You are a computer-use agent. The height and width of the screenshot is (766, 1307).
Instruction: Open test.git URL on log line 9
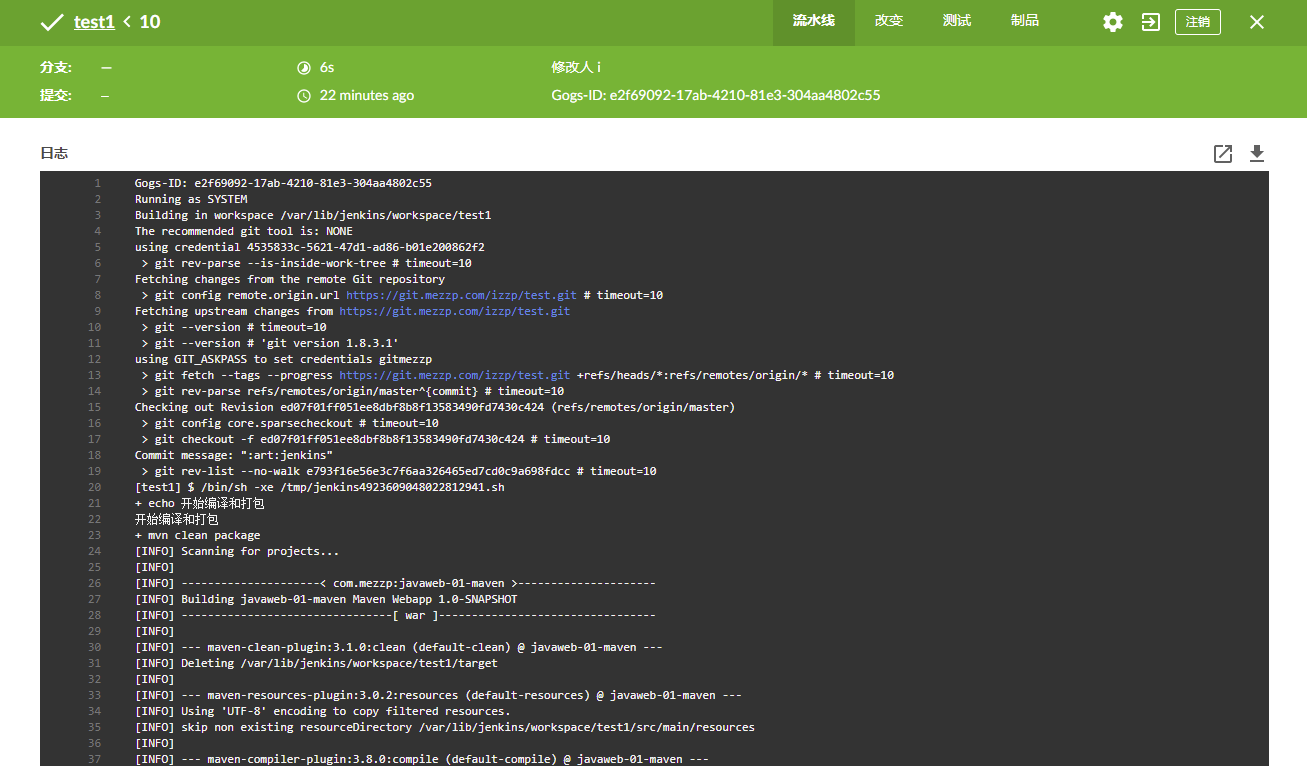tap(455, 311)
